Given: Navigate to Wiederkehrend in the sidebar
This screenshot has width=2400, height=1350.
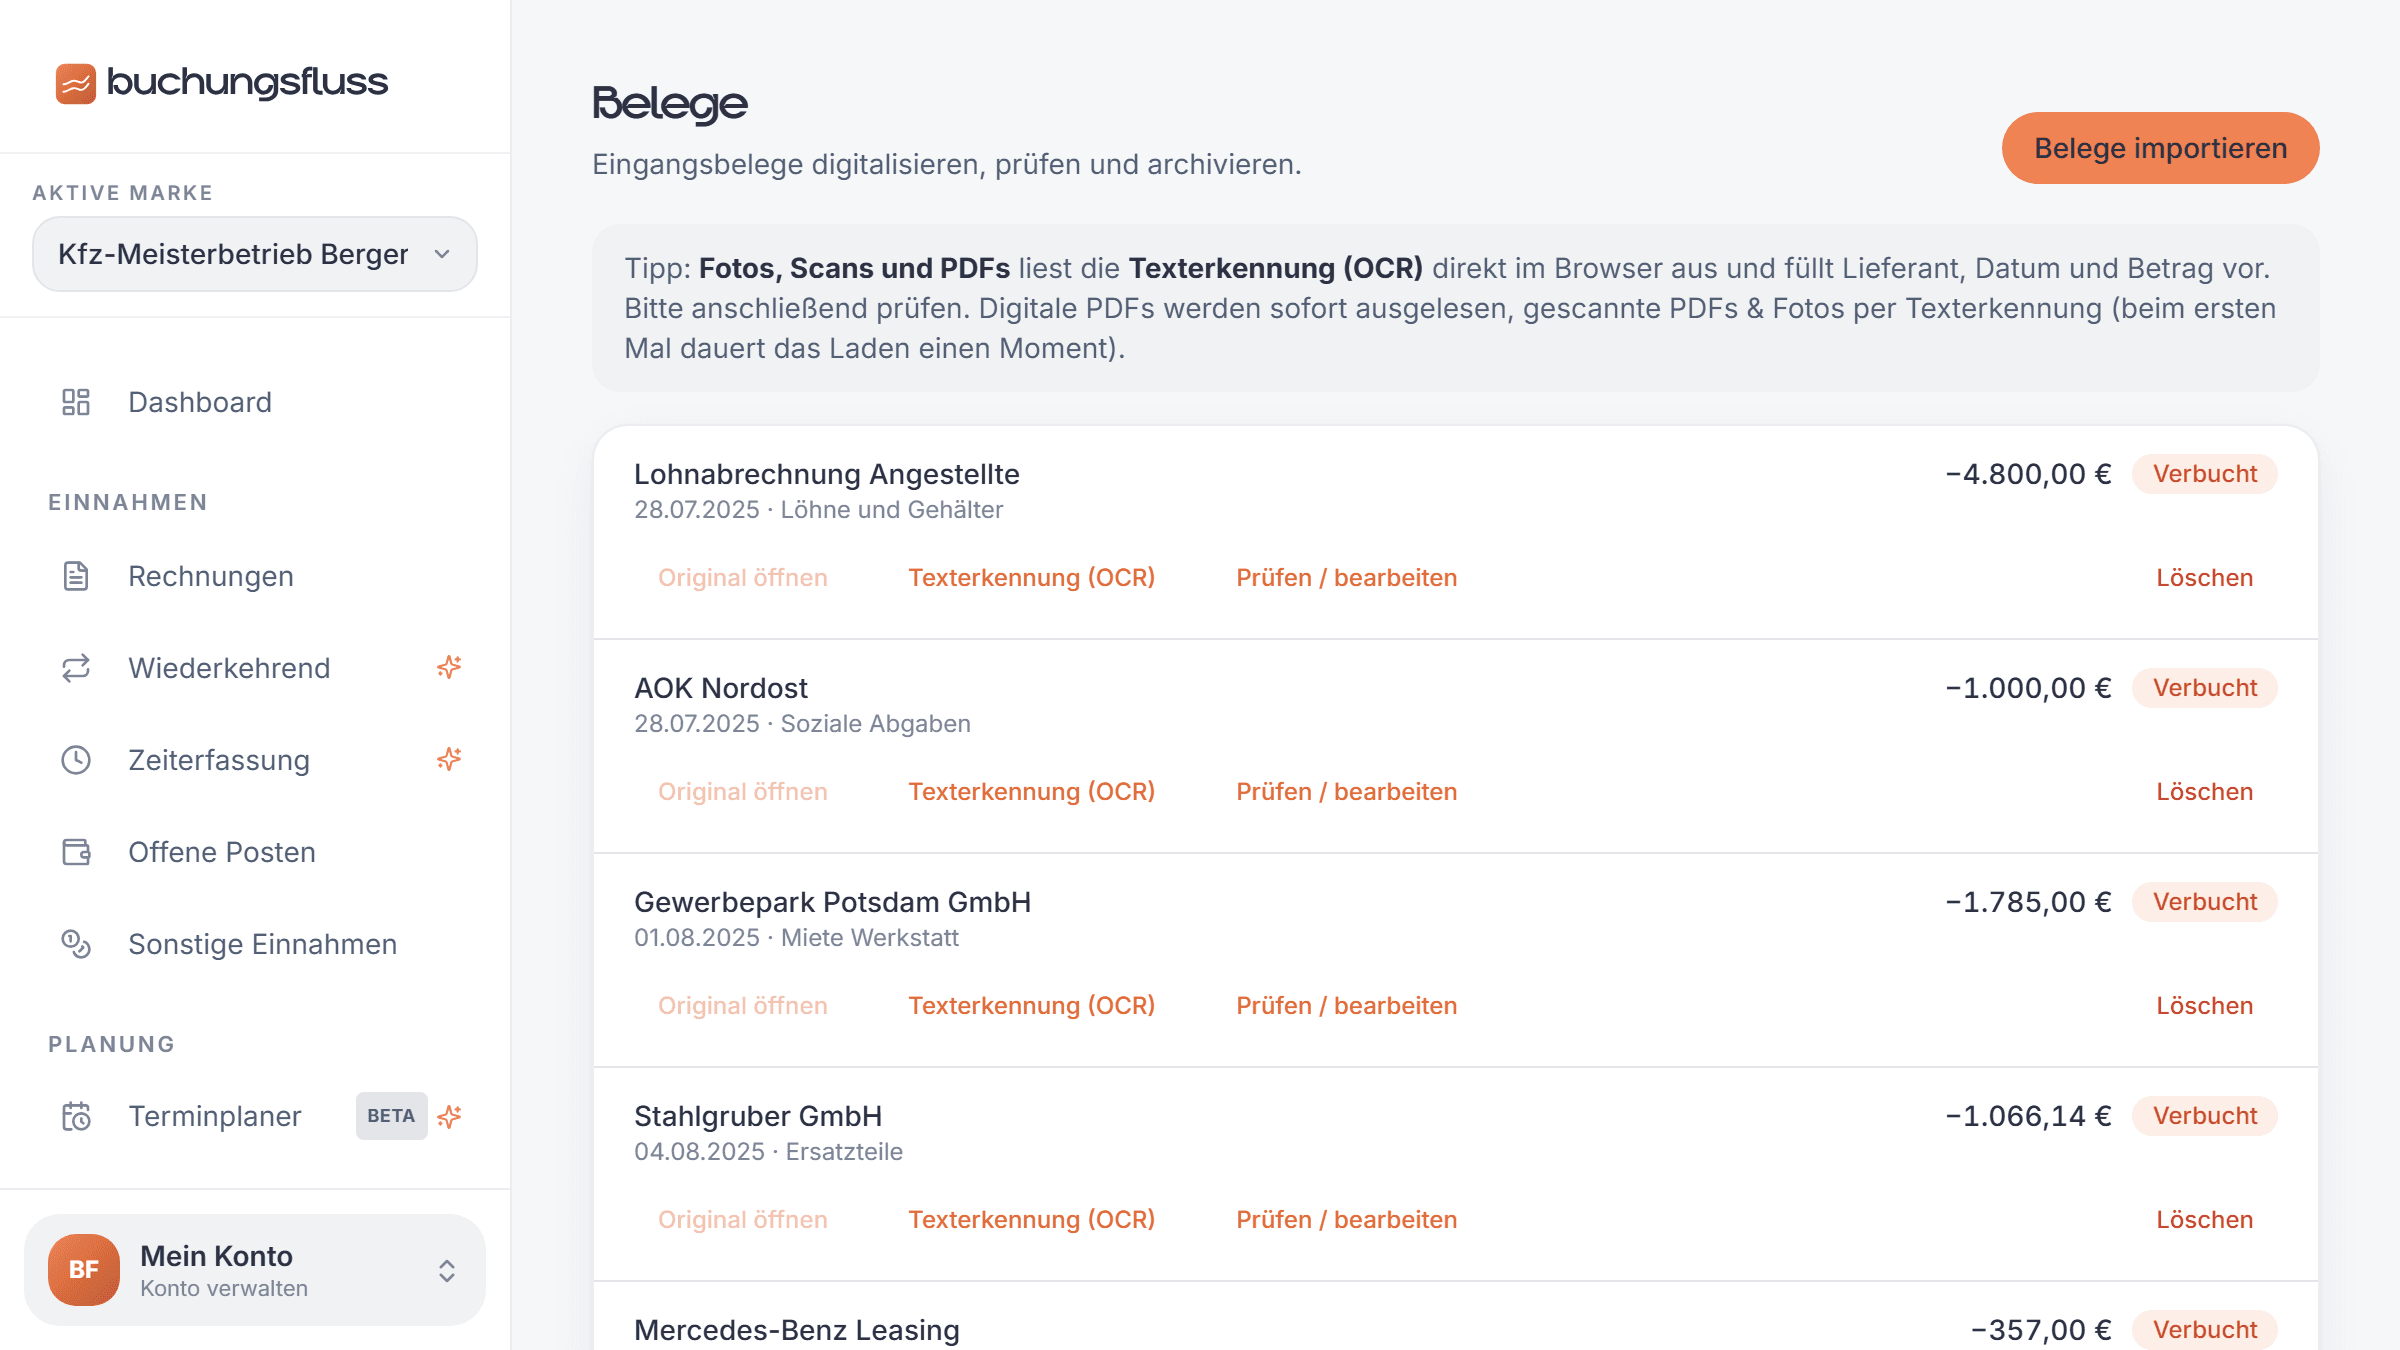Looking at the screenshot, I should [229, 668].
